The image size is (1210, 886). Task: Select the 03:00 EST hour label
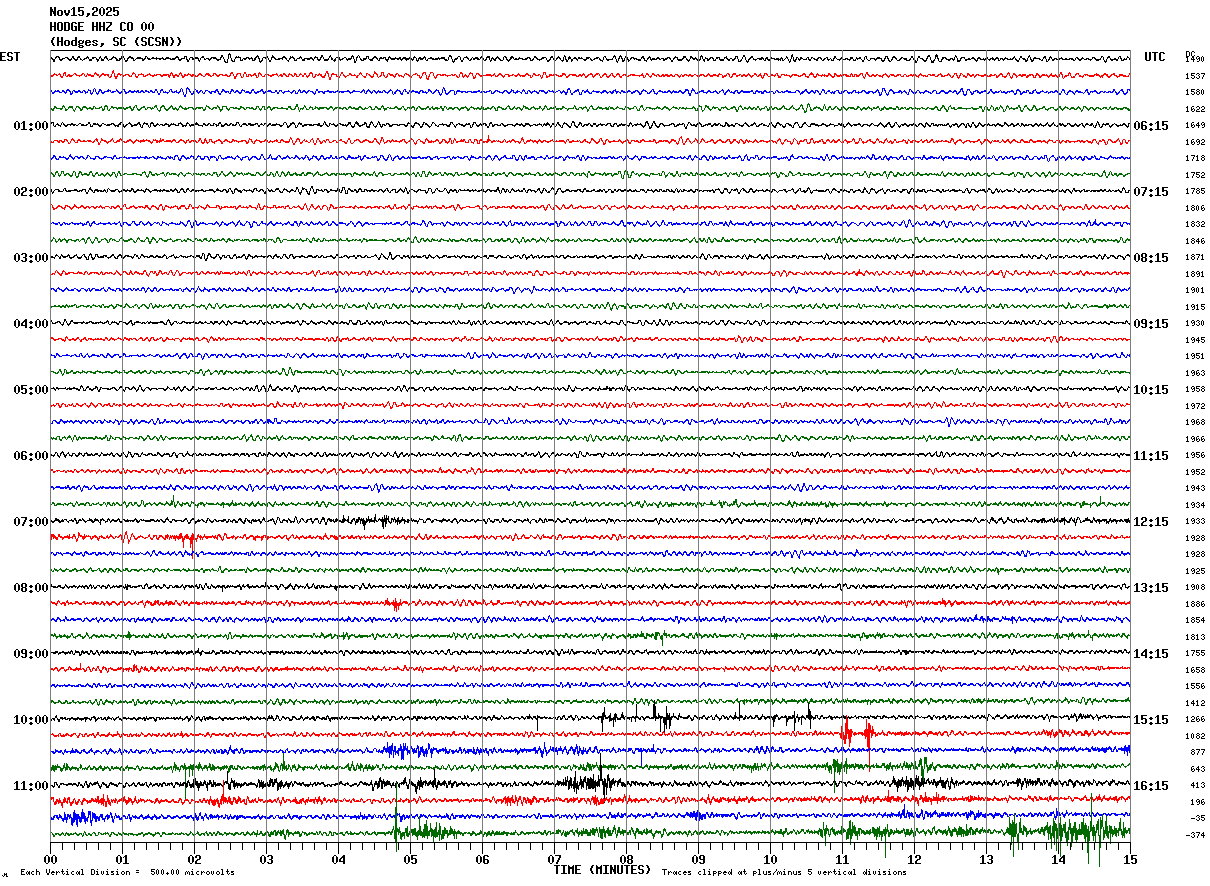[31, 258]
